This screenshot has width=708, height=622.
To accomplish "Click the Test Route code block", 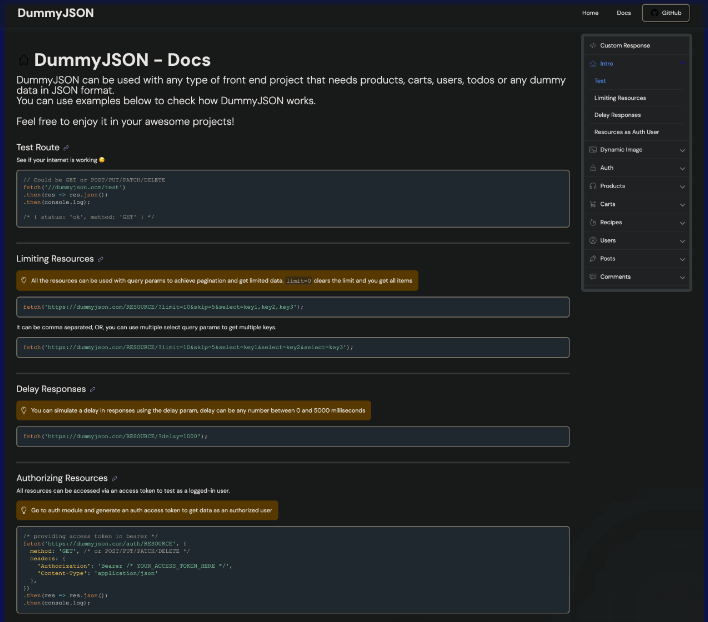I will coord(293,199).
